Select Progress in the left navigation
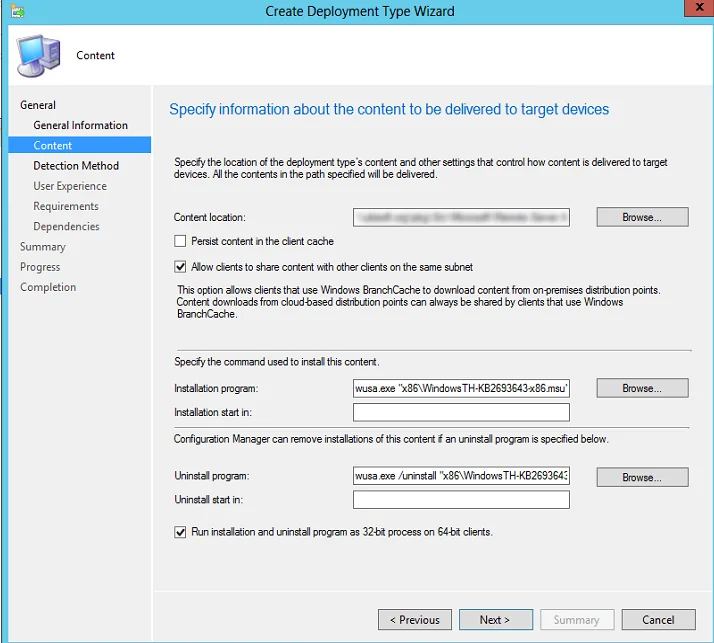Viewport: 714px width, 643px height. point(40,267)
